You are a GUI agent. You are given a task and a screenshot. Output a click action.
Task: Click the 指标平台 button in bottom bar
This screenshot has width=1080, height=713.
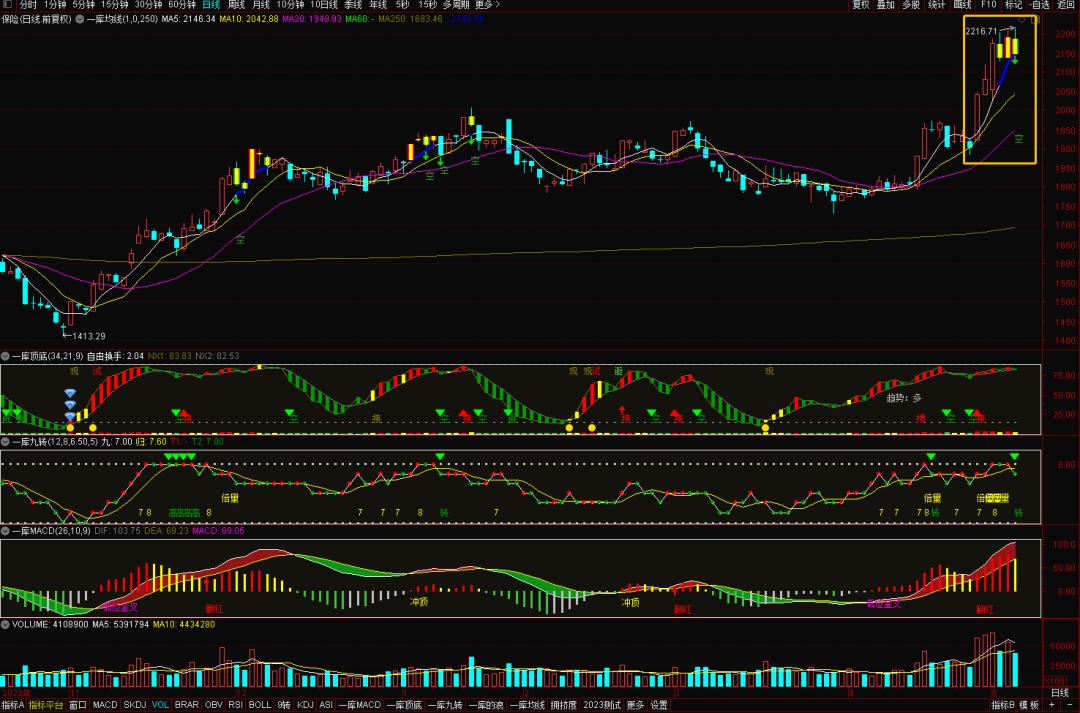pos(45,705)
